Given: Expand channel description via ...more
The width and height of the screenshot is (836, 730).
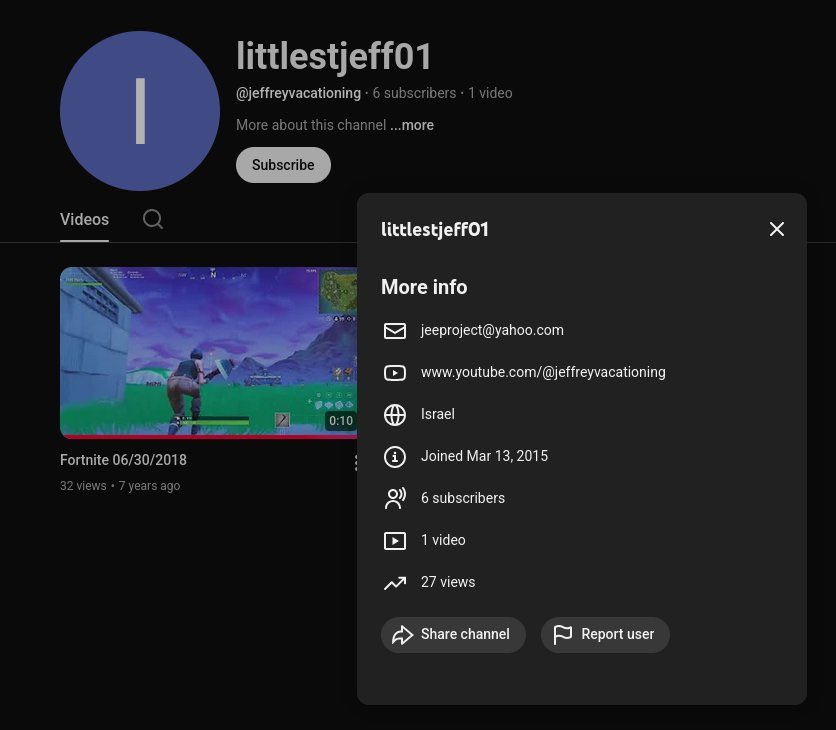Looking at the screenshot, I should point(412,125).
